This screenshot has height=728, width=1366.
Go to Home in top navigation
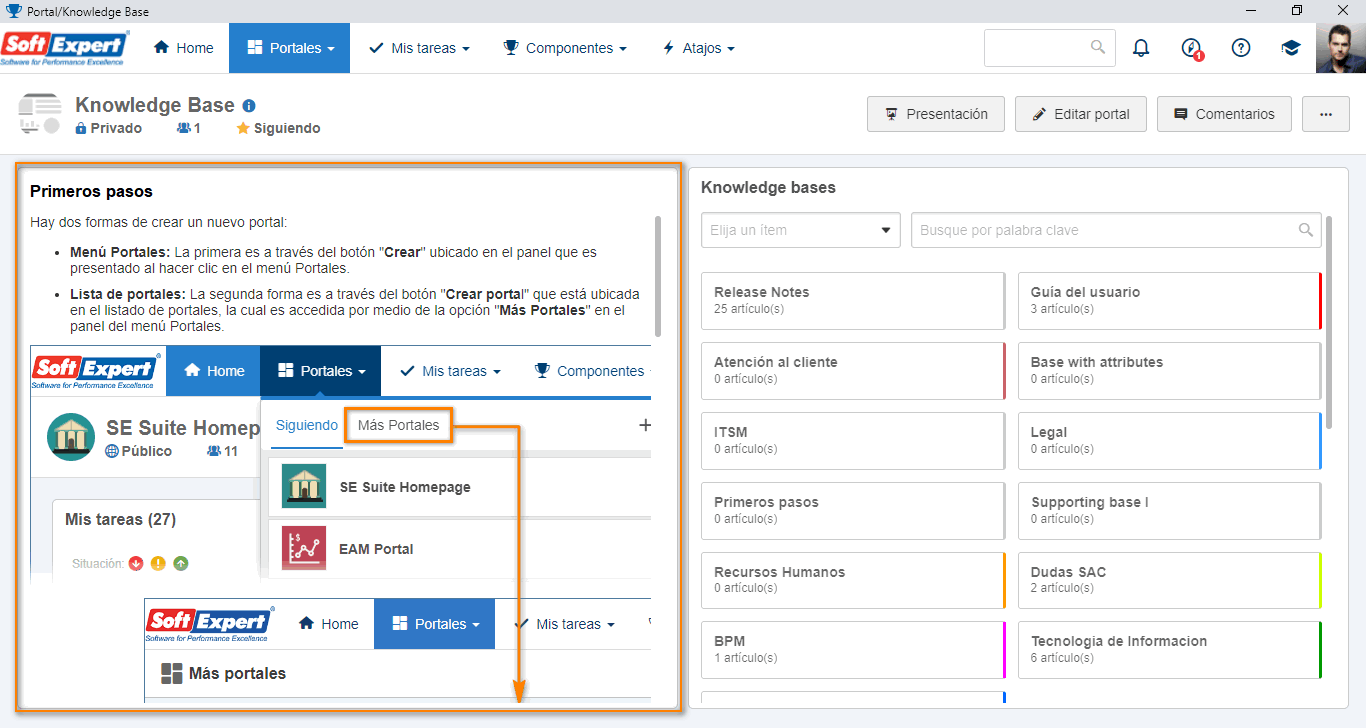184,48
